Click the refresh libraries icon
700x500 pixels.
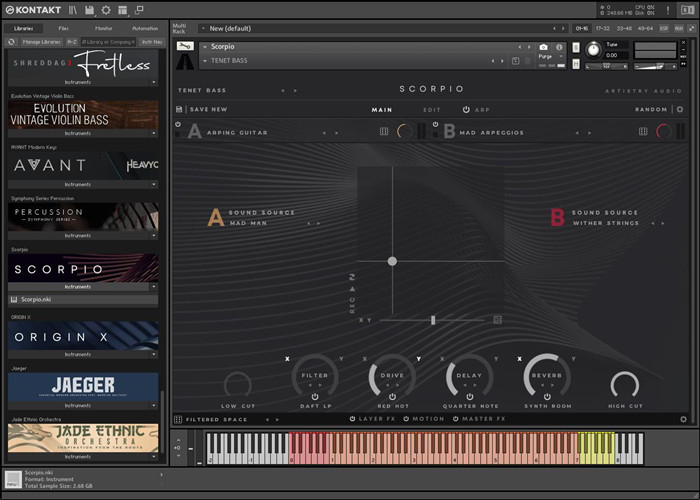(10, 42)
